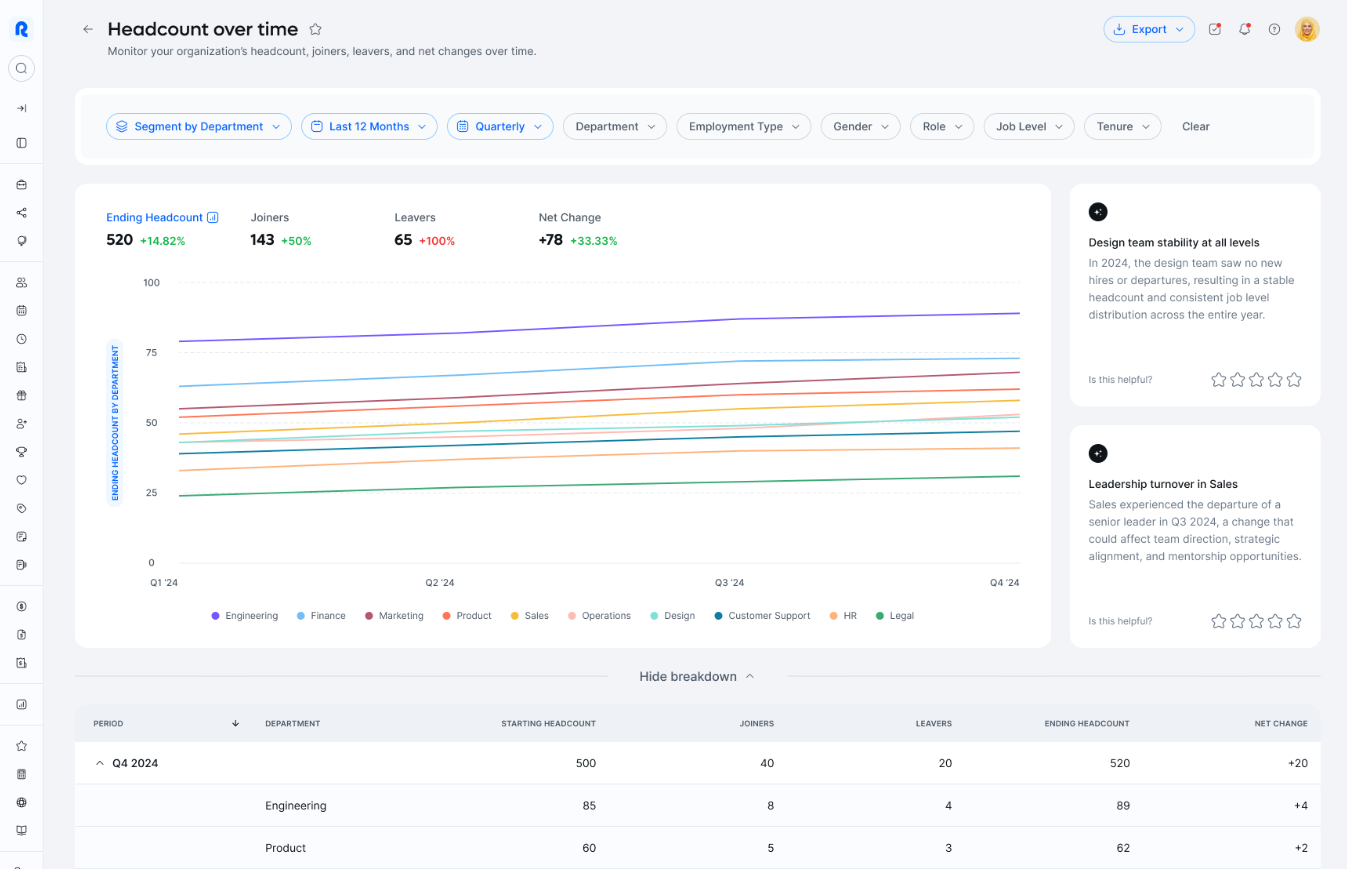
Task: Give one star to the Sales leadership insight
Action: click(x=1218, y=620)
